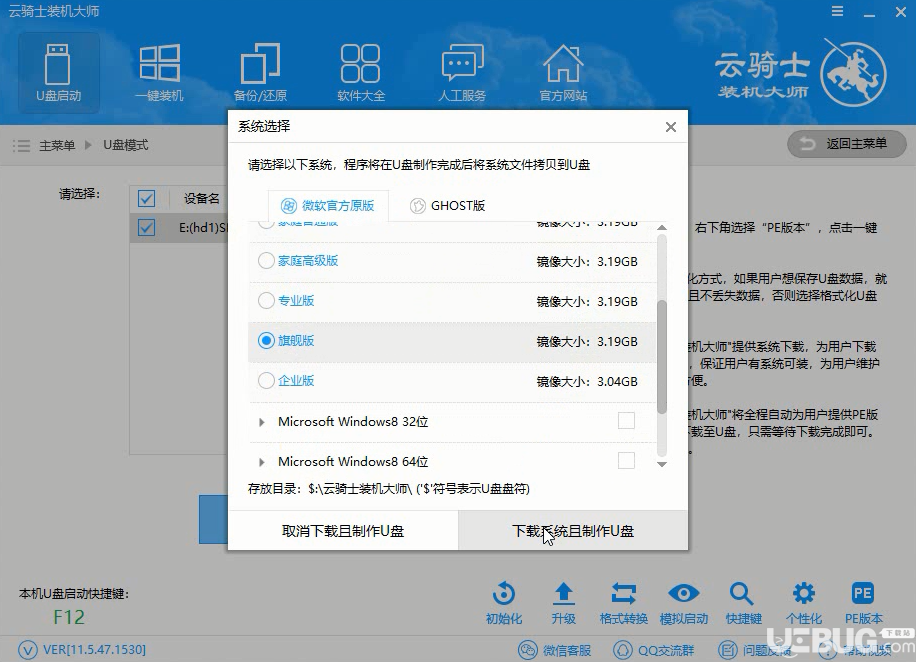Open QQ交流群 in status bar
916x662 pixels.
(x=654, y=650)
